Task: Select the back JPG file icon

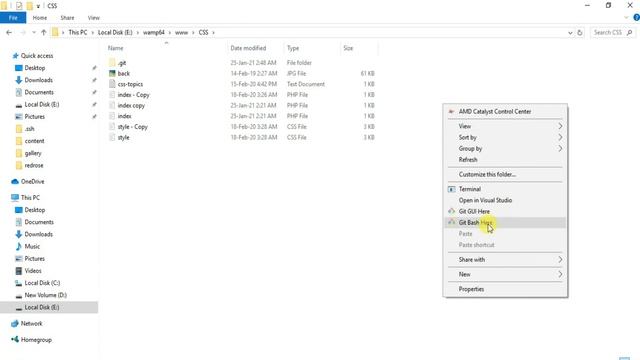Action: [112, 73]
